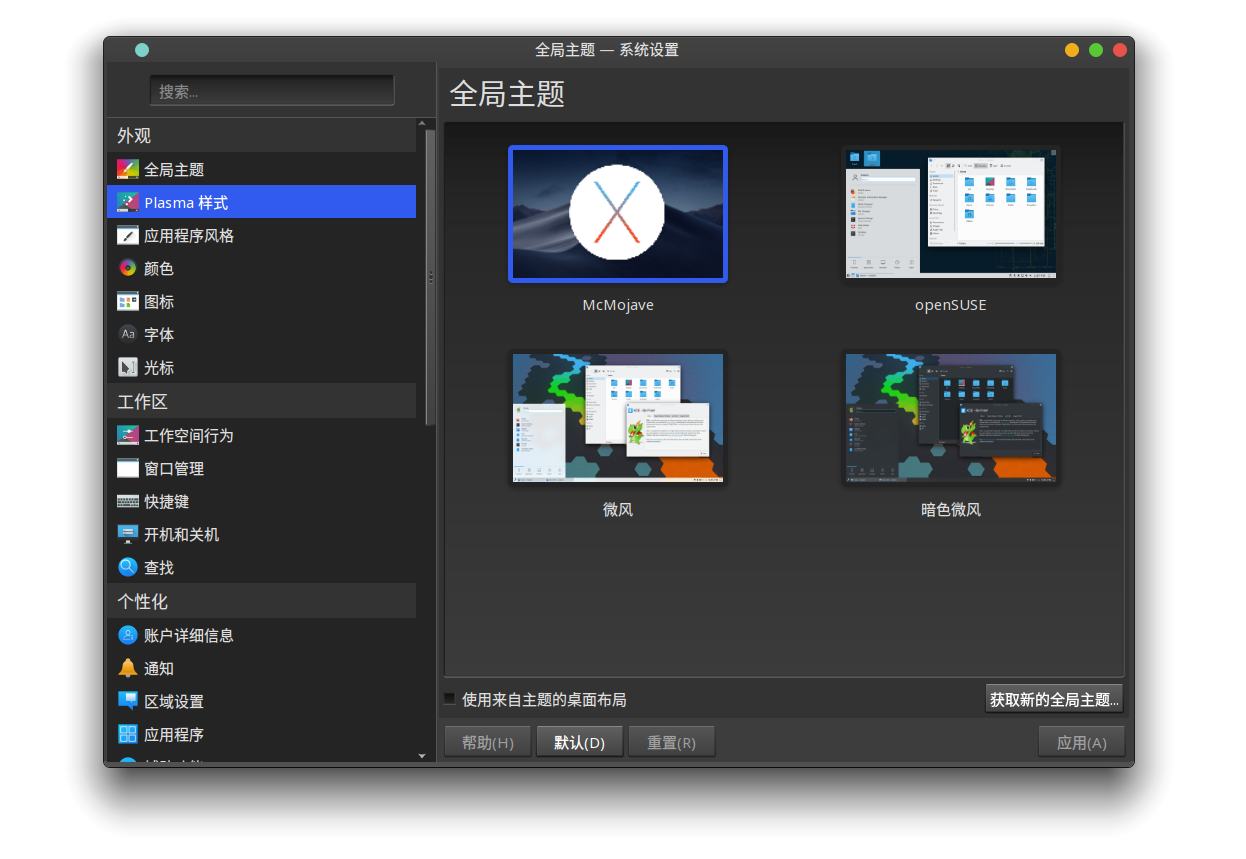This screenshot has height=859, width=1246.
Task: Click the McMojave theme name label
Action: 618,305
